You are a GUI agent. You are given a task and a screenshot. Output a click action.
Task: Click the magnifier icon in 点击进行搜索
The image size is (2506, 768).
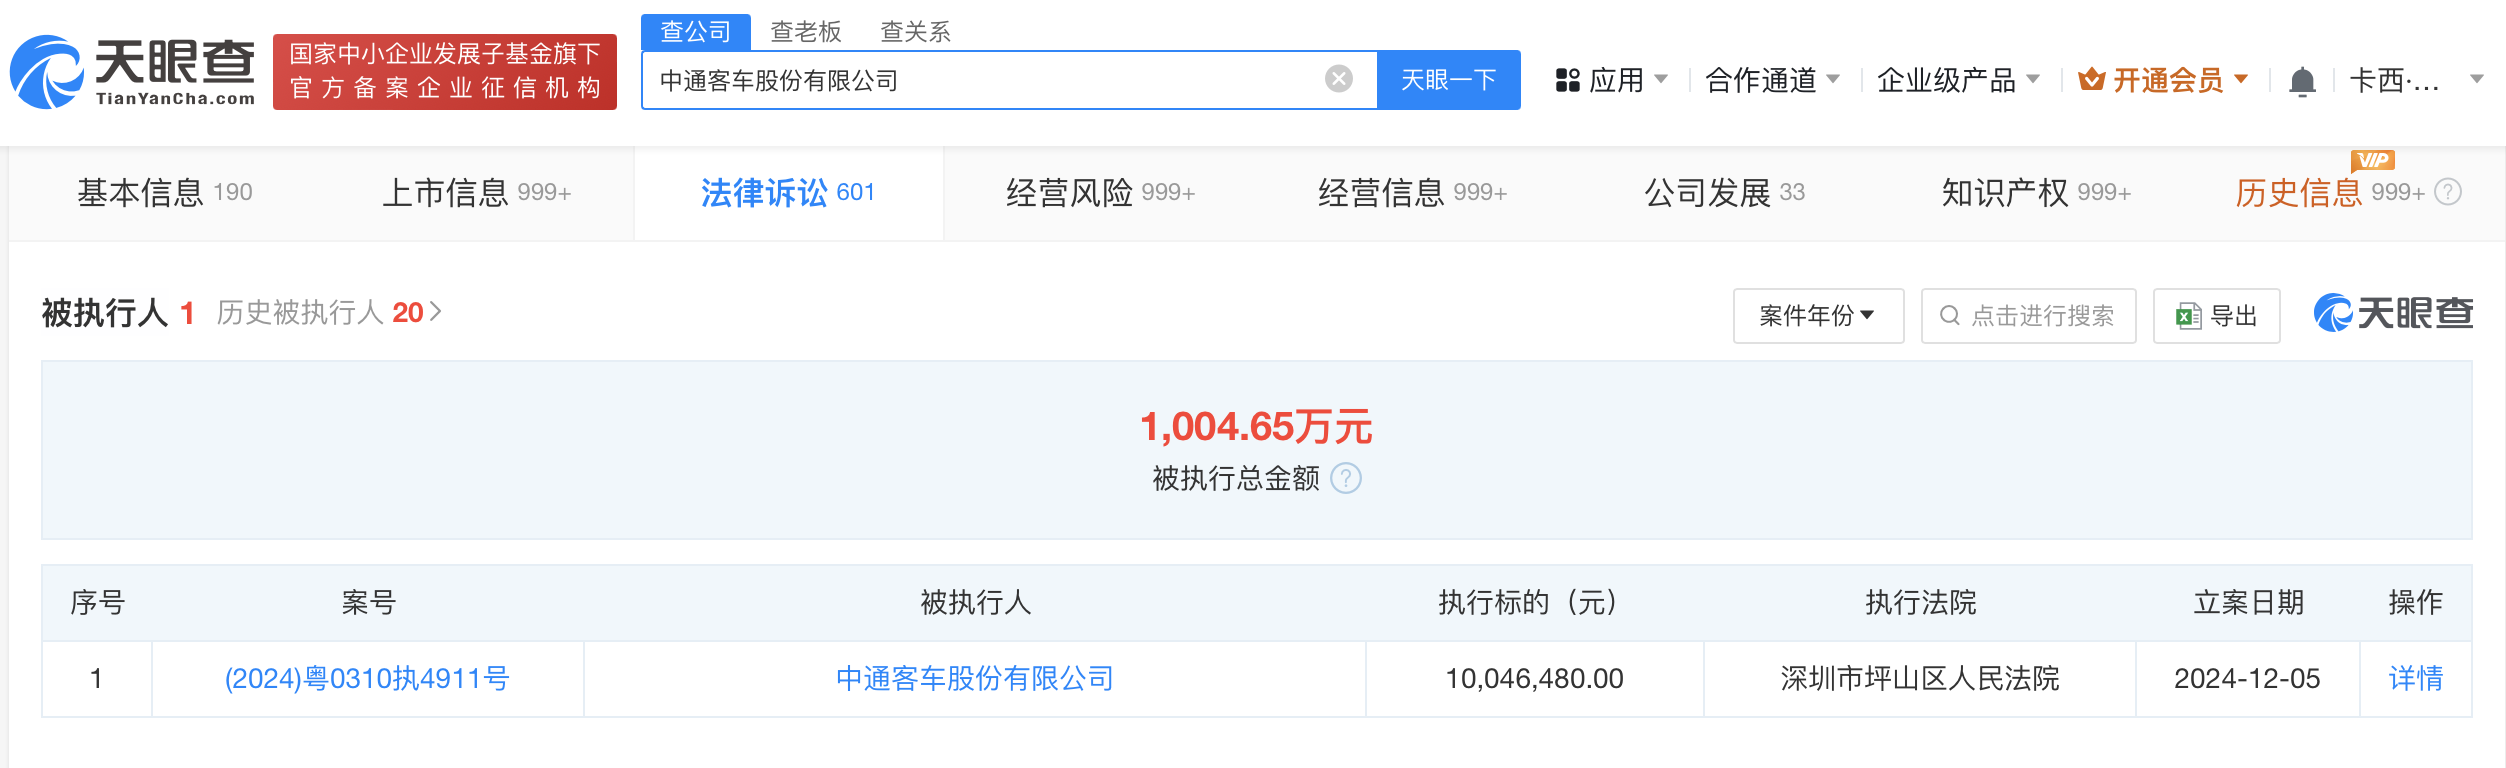pyautogui.click(x=1949, y=316)
